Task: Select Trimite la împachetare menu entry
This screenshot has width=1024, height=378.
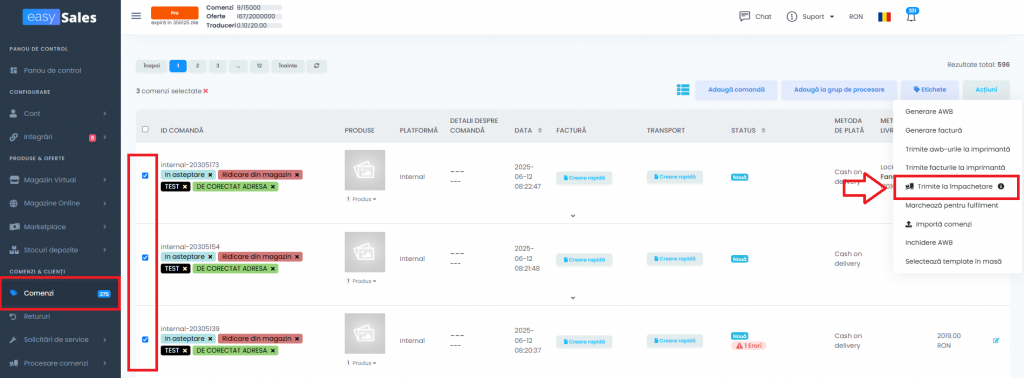Action: (956, 187)
